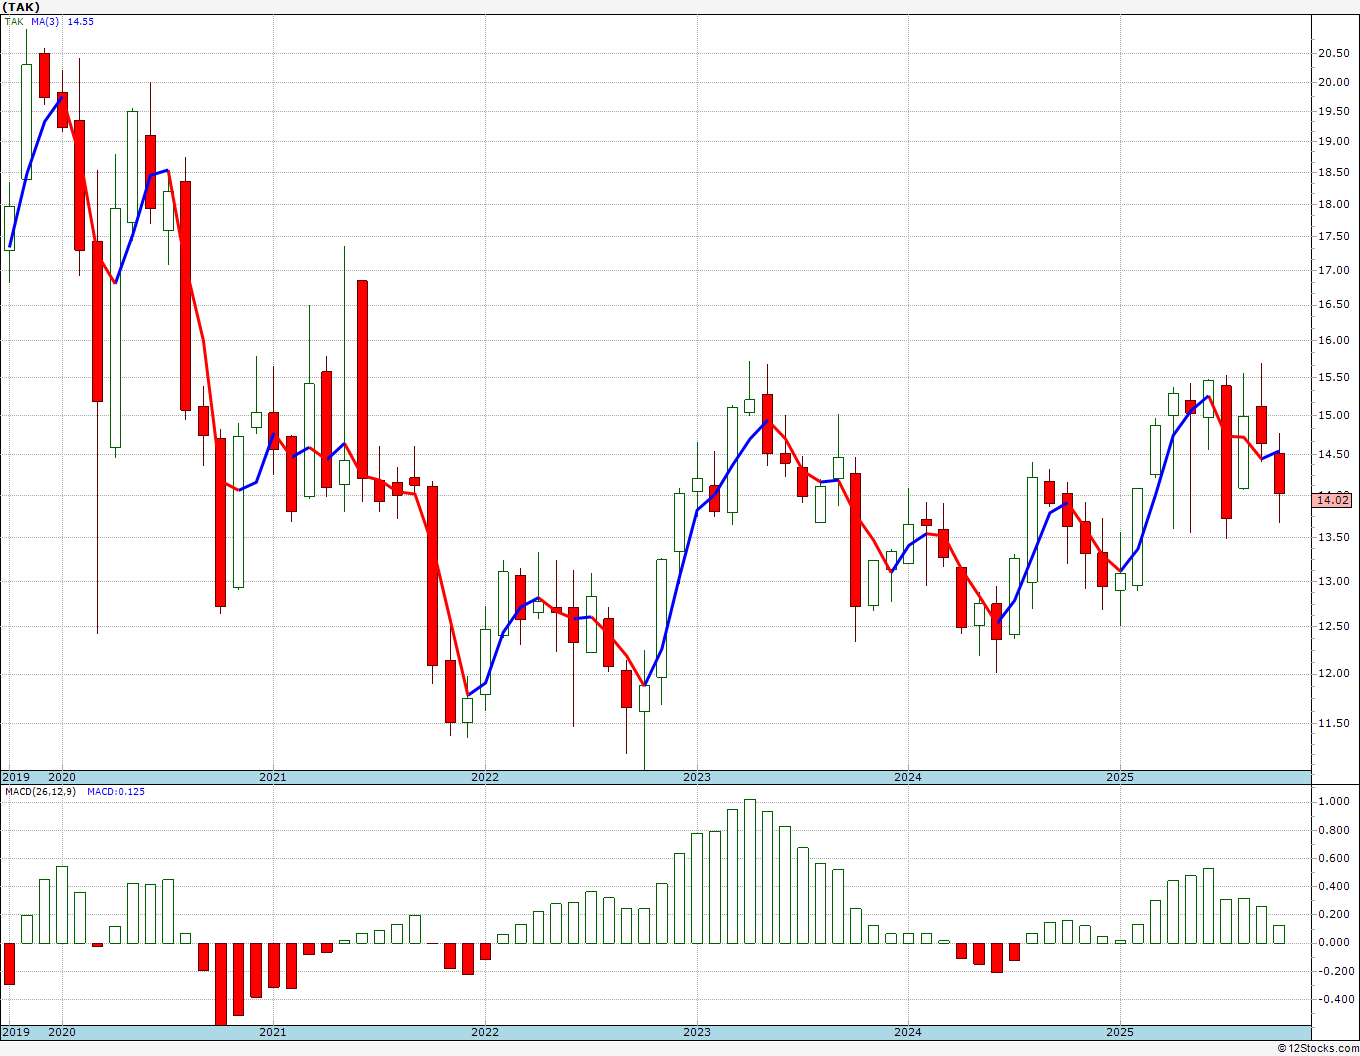Select the 0.400 MACD axis label
The width and height of the screenshot is (1360, 1056).
coord(1332,886)
